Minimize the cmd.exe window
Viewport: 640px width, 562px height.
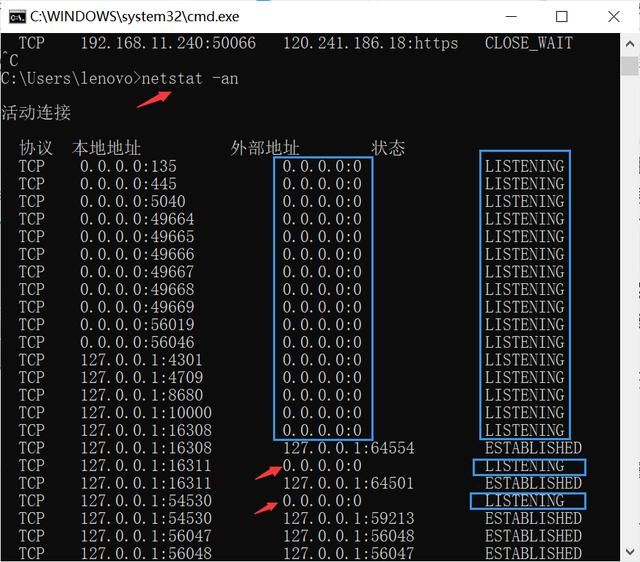(x=511, y=17)
